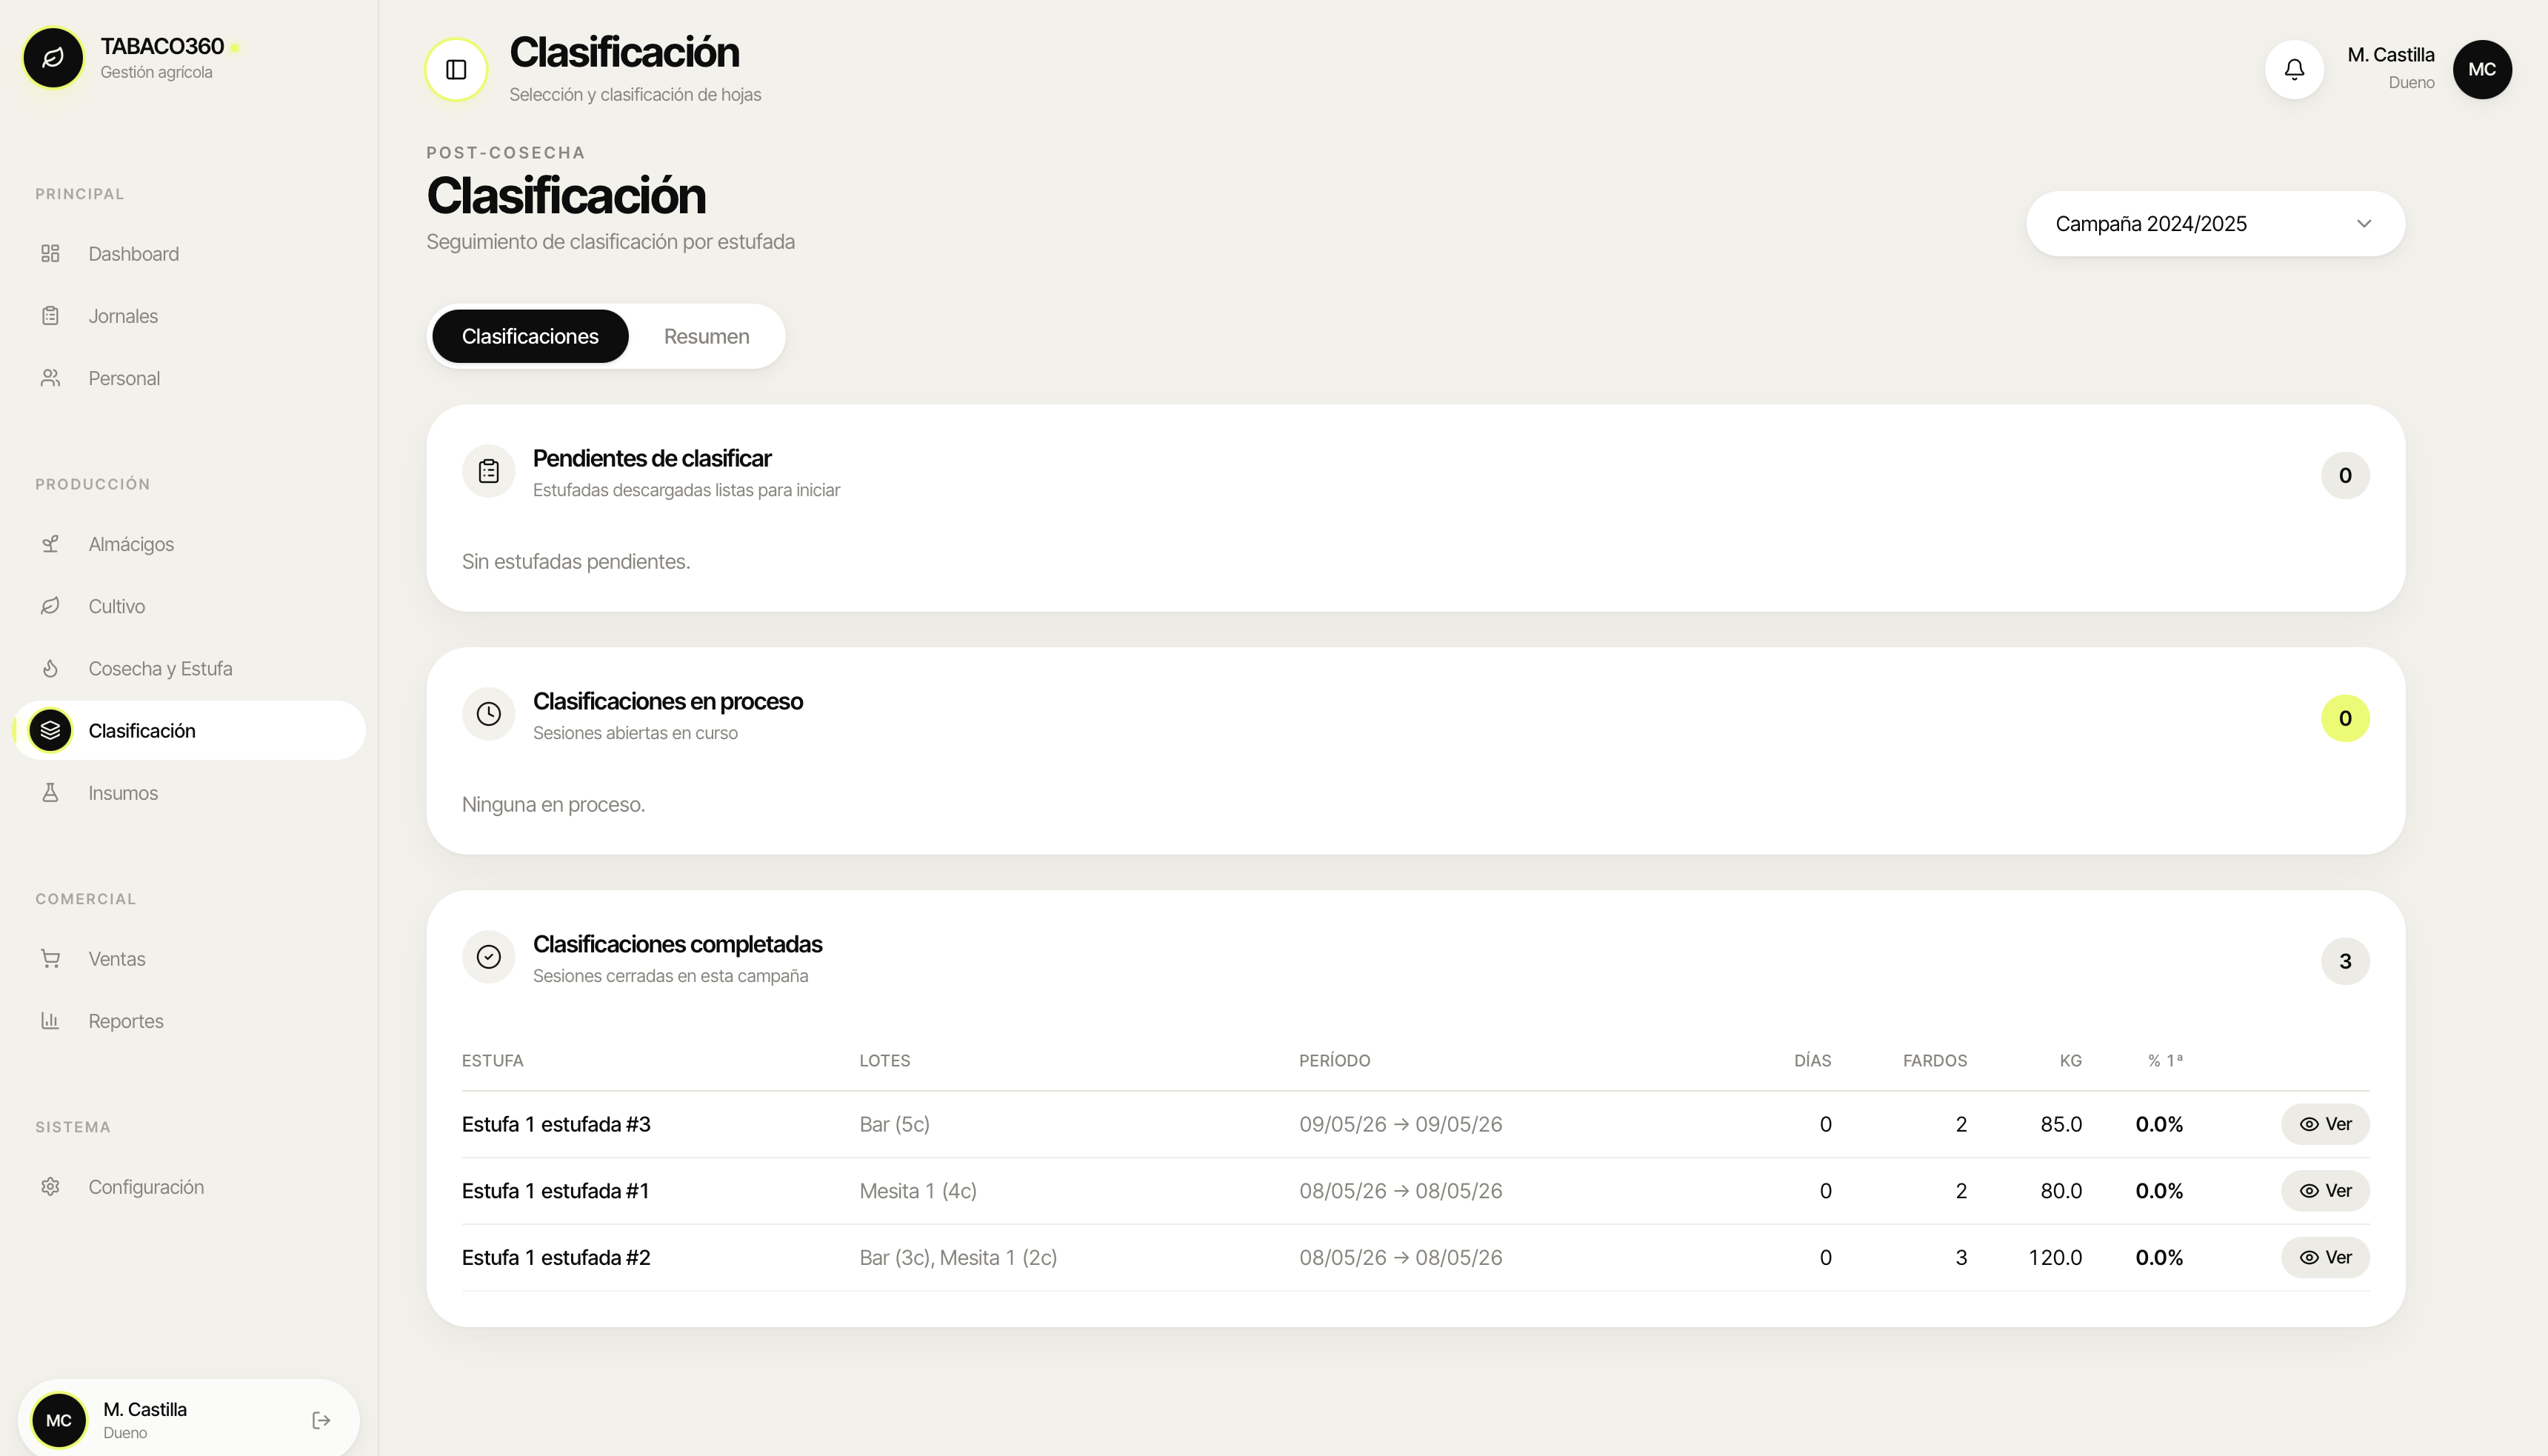Click the M. Castilla name in header

pyautogui.click(x=2390, y=55)
